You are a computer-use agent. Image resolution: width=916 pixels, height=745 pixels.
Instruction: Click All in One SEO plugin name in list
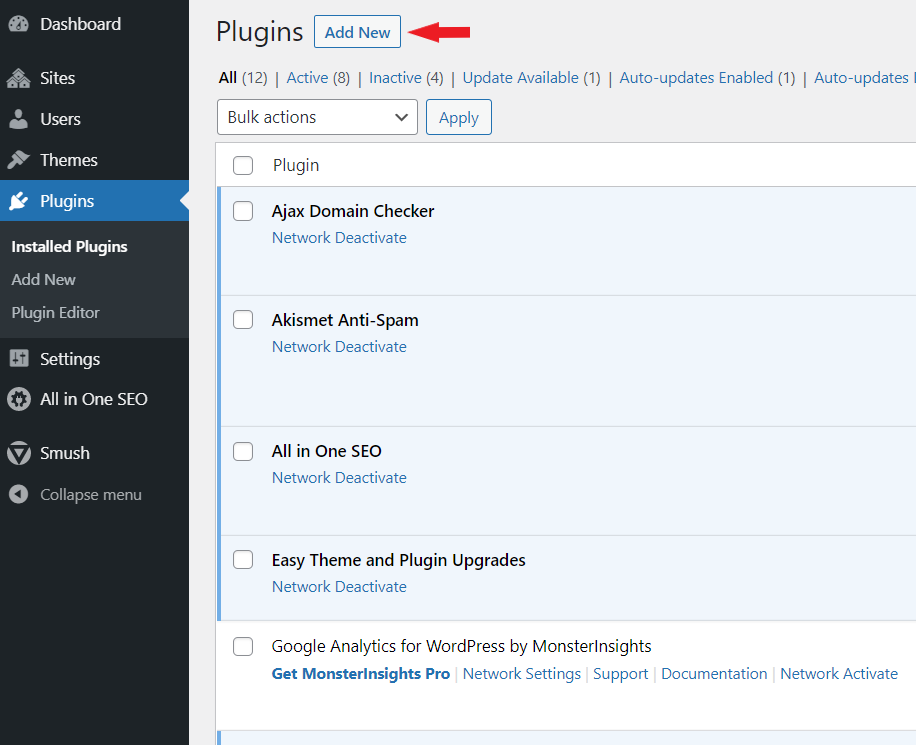[327, 451]
